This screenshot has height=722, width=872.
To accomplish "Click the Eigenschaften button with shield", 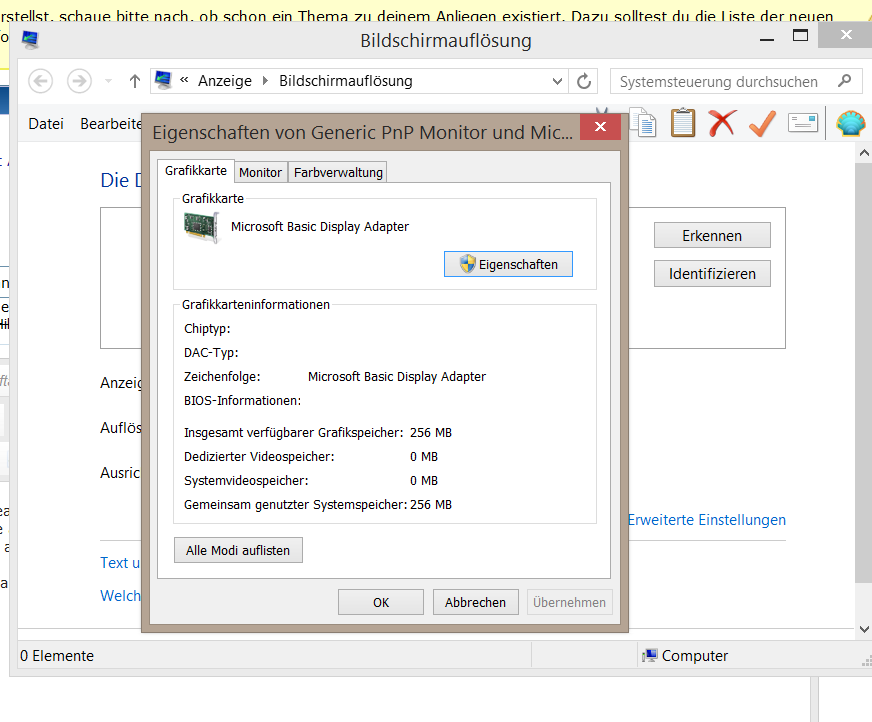I will (x=508, y=264).
